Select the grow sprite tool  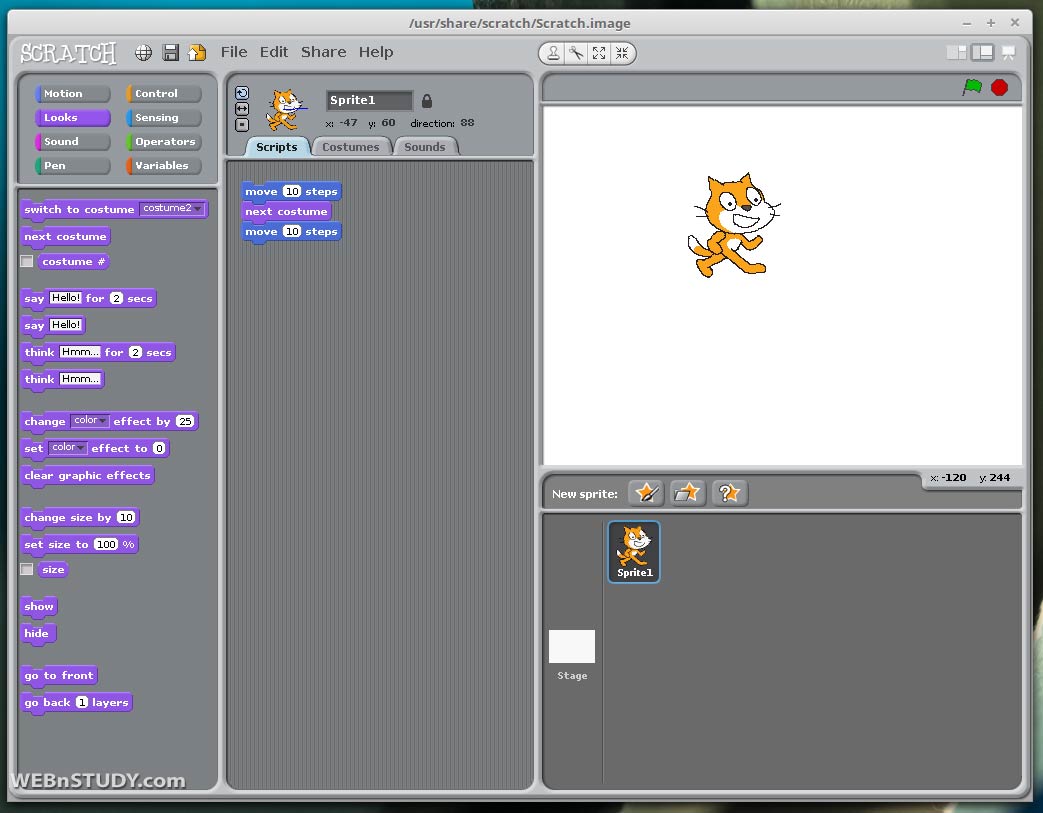tap(599, 53)
